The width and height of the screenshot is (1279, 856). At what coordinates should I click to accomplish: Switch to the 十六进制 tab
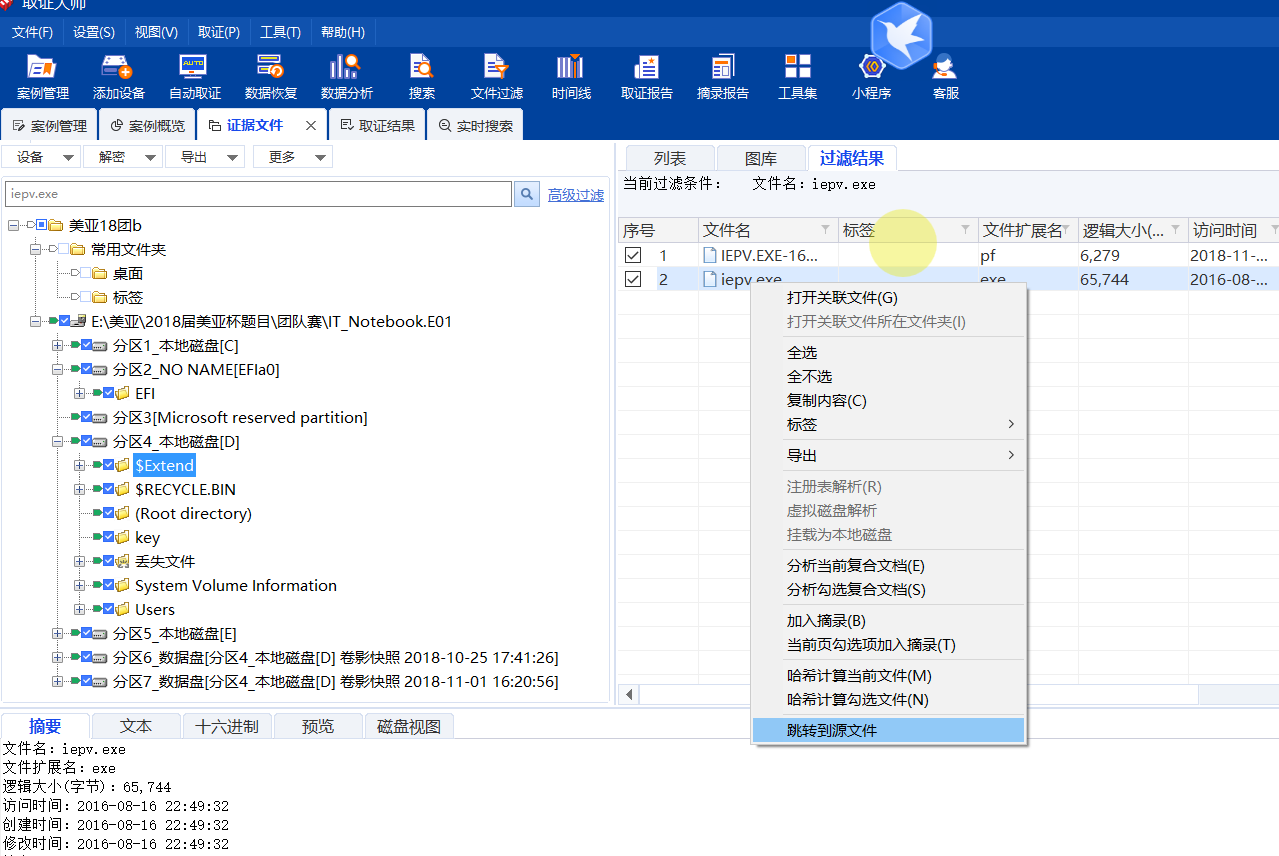click(227, 727)
